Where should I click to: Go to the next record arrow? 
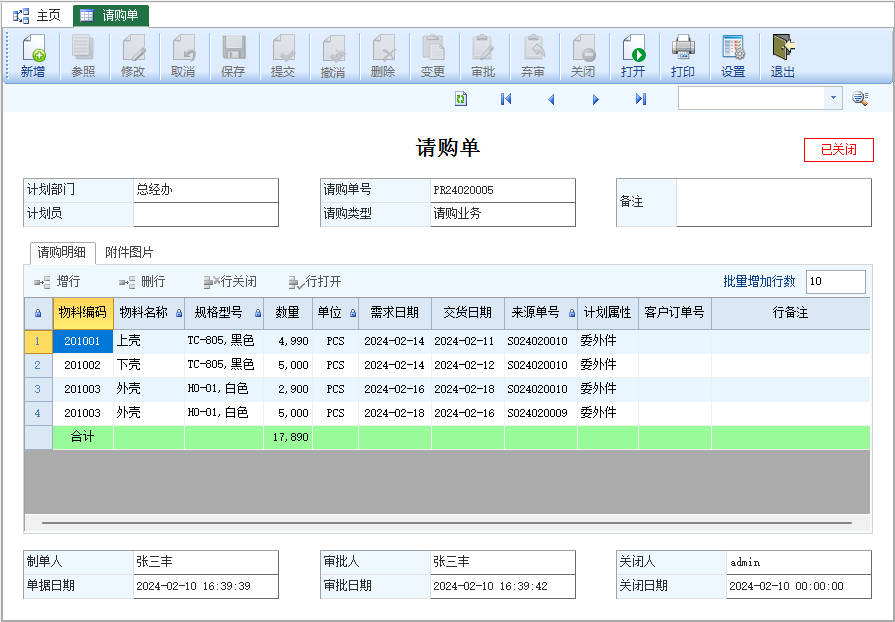tap(596, 98)
